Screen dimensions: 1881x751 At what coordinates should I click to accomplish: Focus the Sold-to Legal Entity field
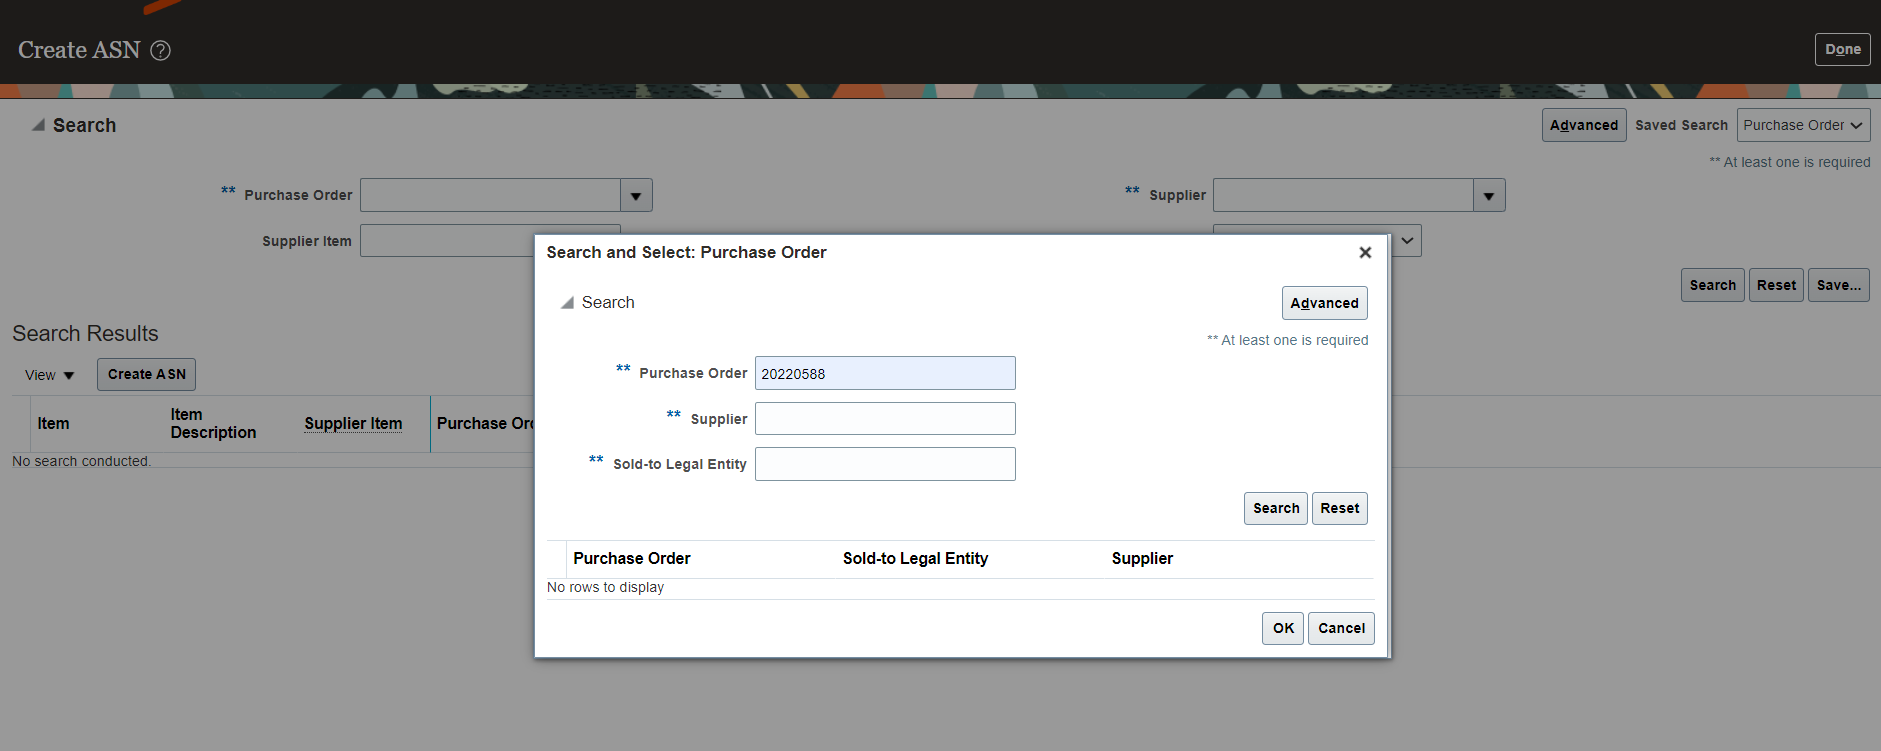pos(885,464)
